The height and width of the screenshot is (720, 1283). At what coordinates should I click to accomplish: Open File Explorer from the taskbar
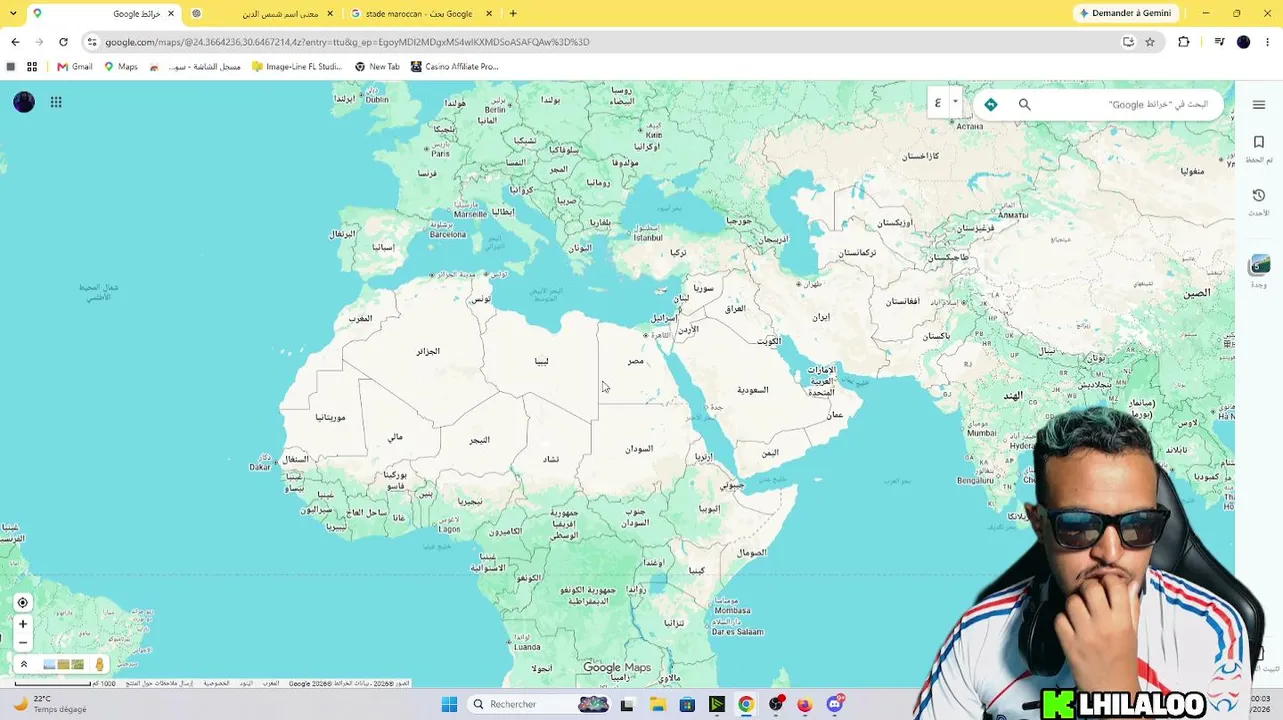[658, 704]
